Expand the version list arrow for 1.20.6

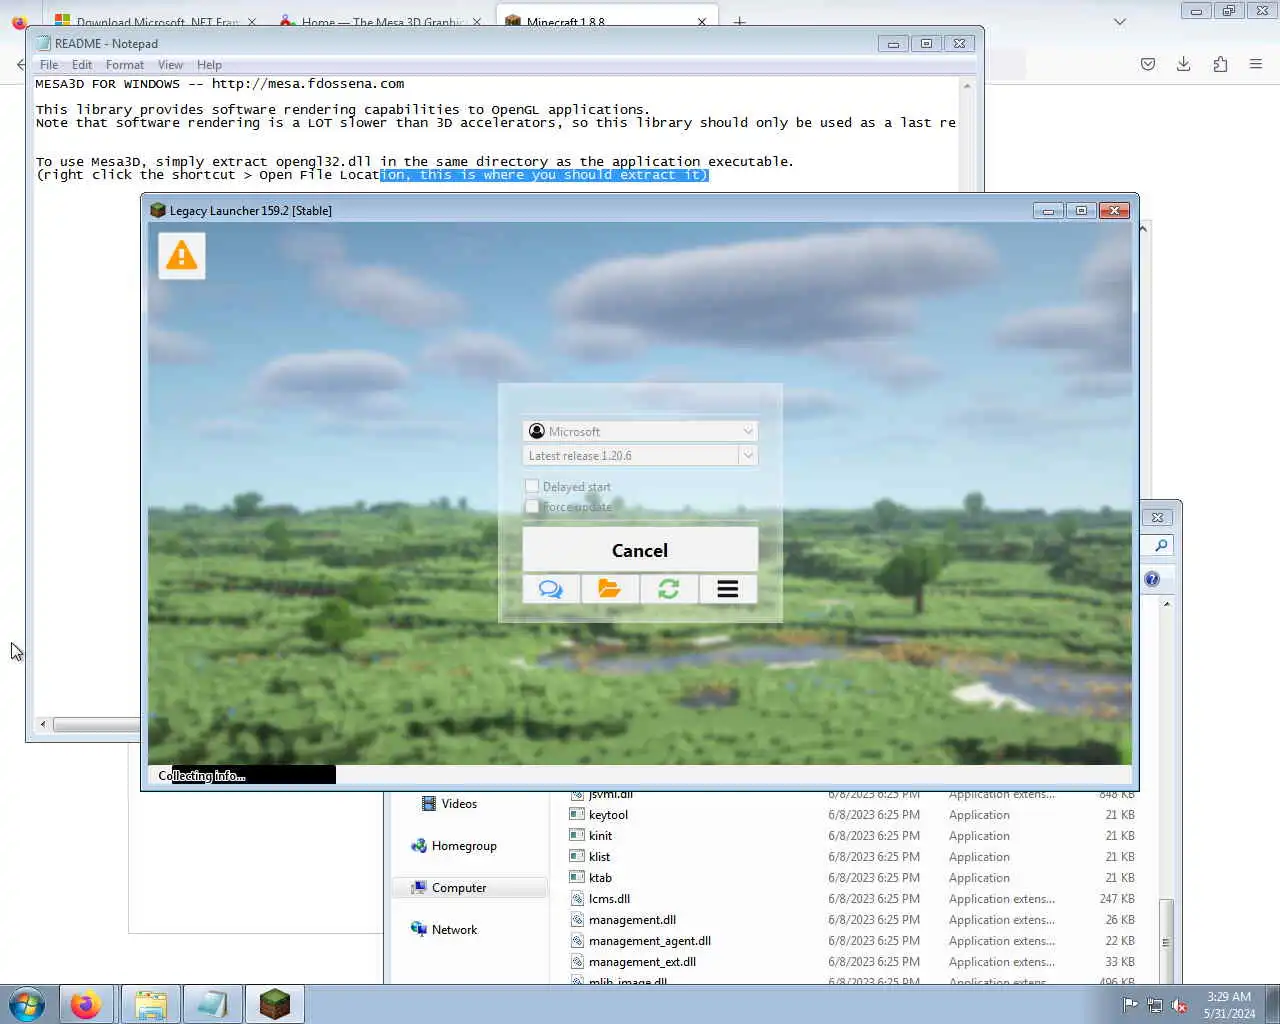748,455
